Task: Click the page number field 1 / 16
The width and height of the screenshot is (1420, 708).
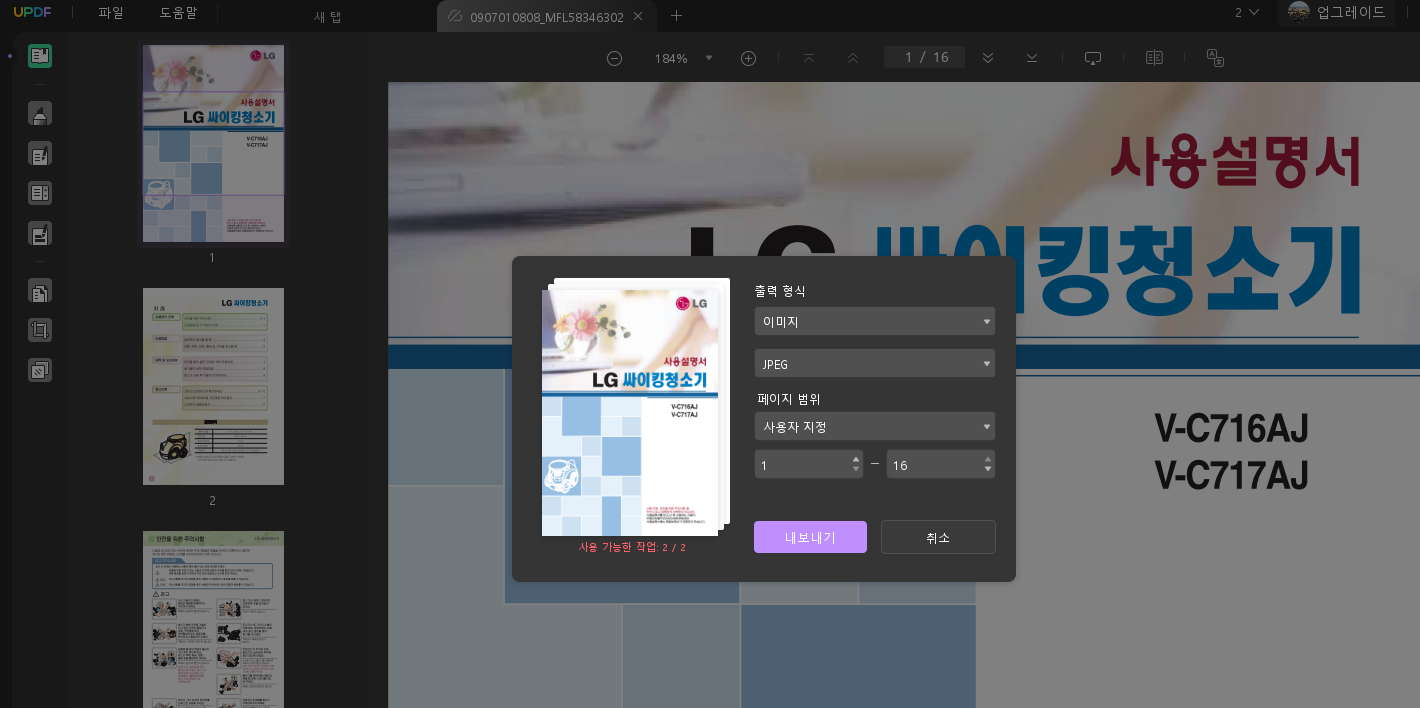Action: click(925, 57)
